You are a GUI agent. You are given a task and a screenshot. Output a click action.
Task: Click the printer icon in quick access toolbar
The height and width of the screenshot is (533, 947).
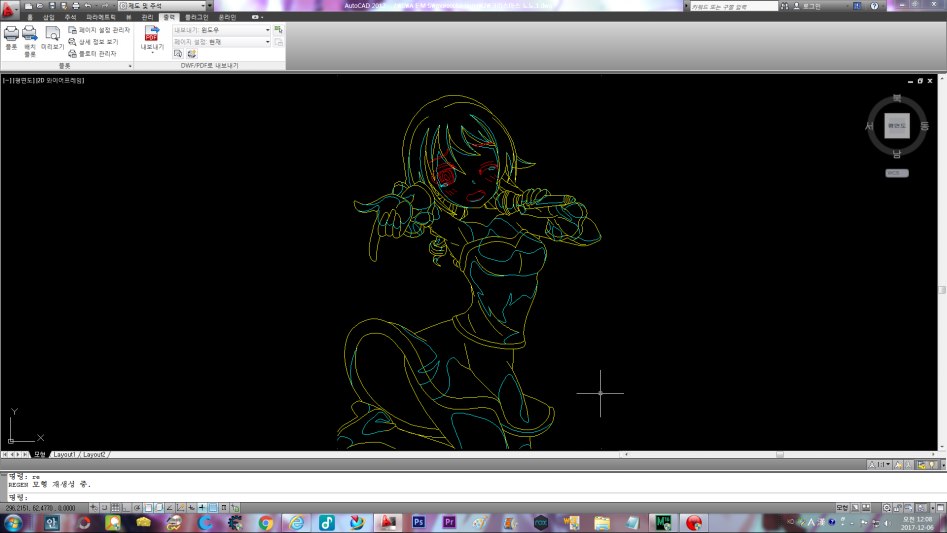76,5
